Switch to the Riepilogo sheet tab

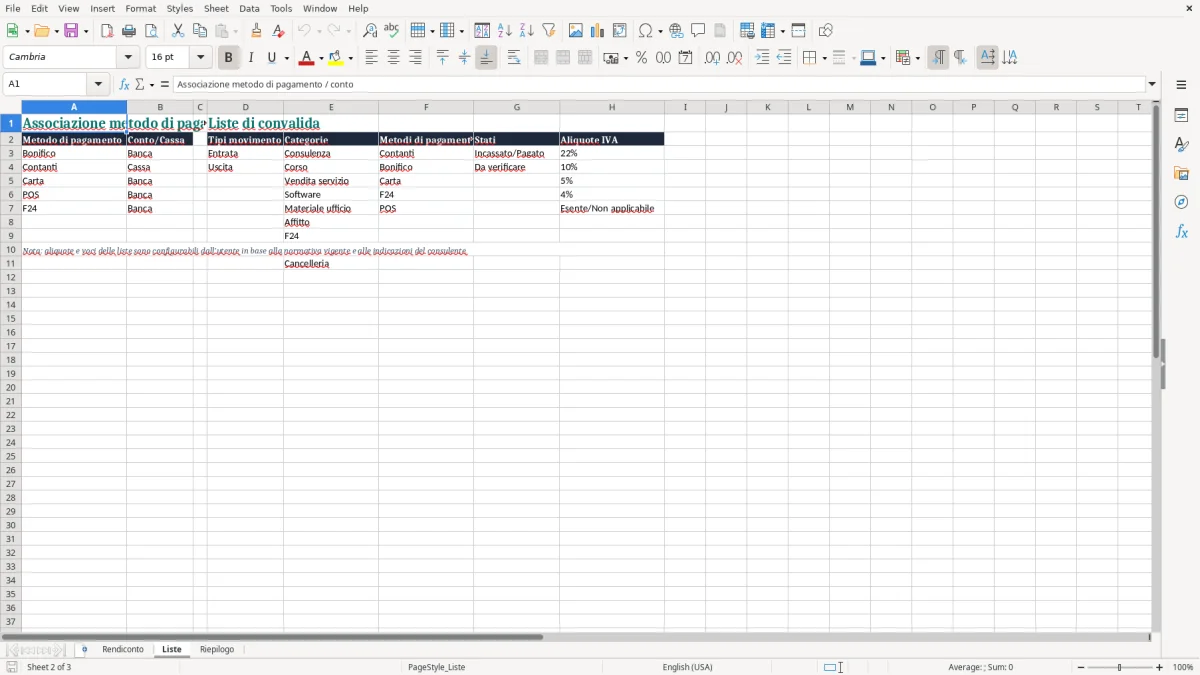pos(217,650)
